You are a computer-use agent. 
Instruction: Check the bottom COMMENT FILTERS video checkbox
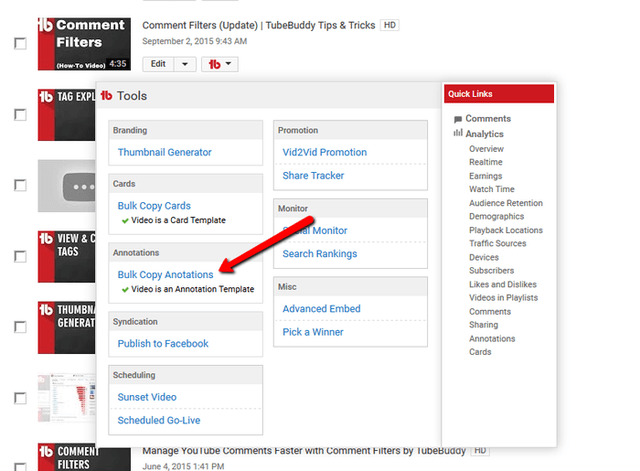20,467
